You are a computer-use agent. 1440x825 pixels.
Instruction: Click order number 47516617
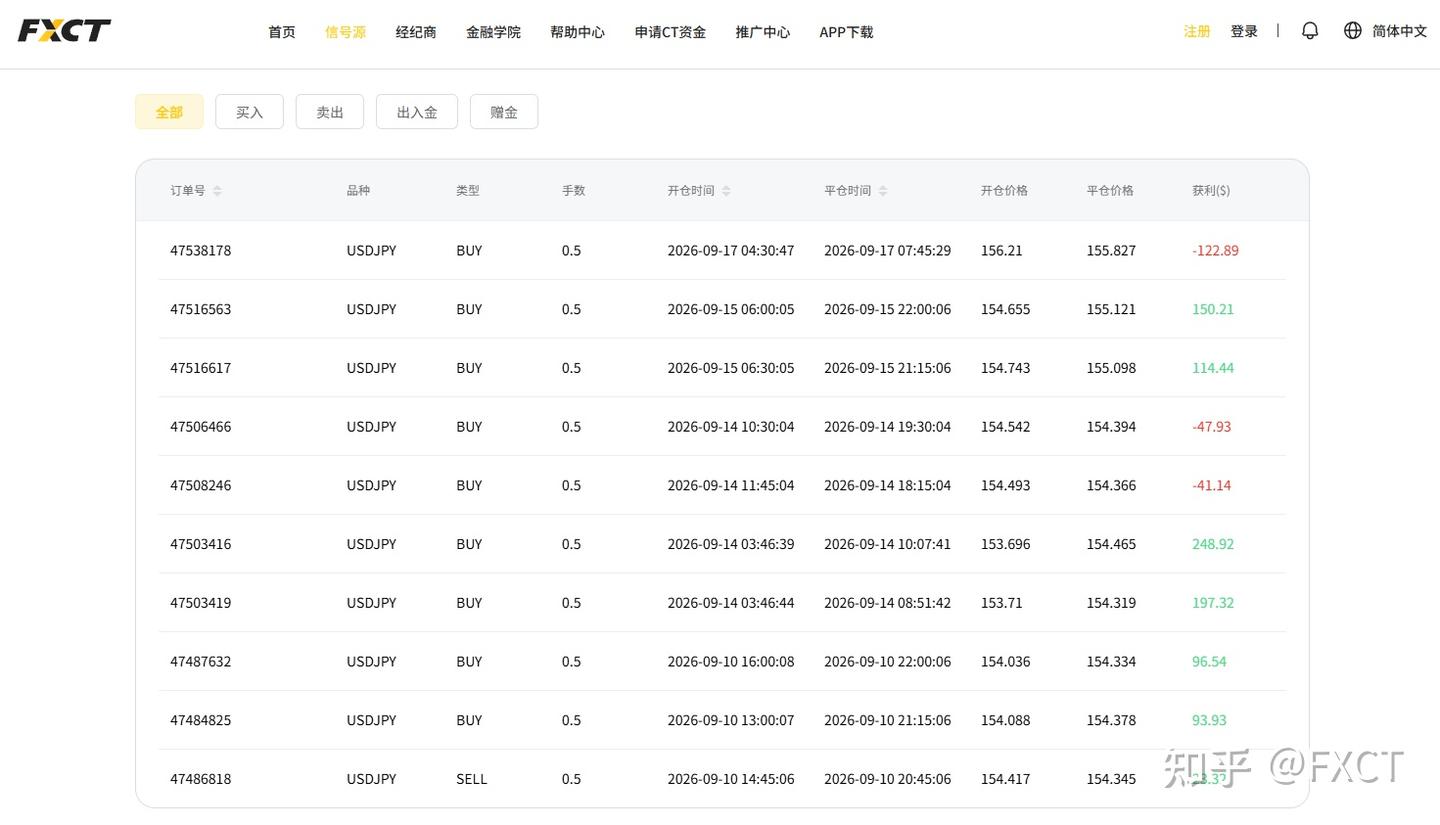[x=201, y=368]
